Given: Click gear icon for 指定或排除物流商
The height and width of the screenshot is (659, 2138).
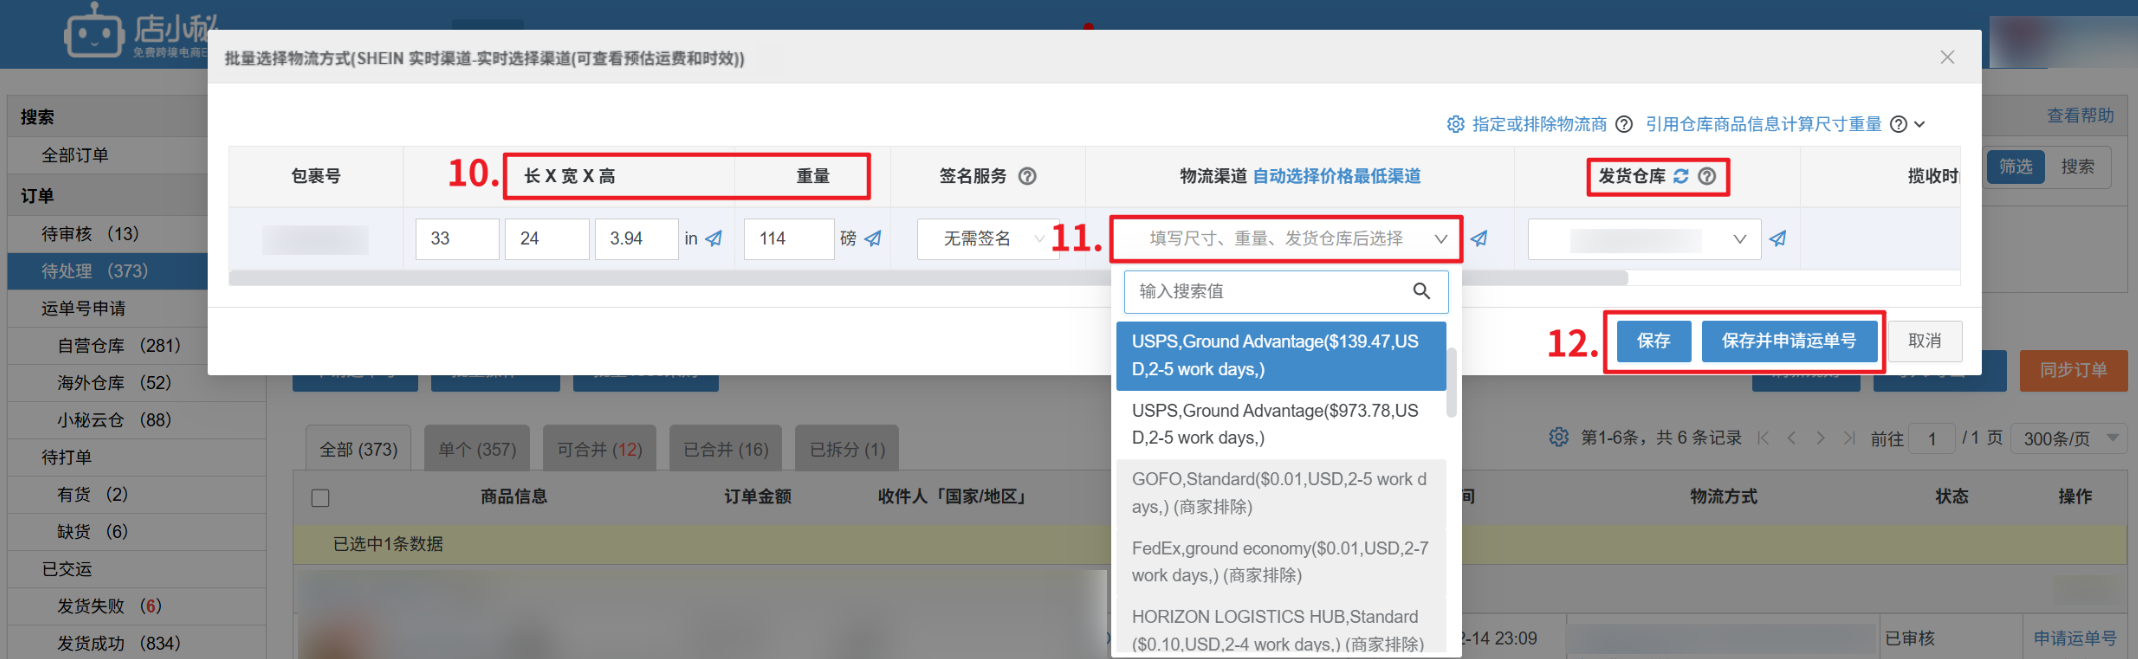Looking at the screenshot, I should click(x=1456, y=124).
